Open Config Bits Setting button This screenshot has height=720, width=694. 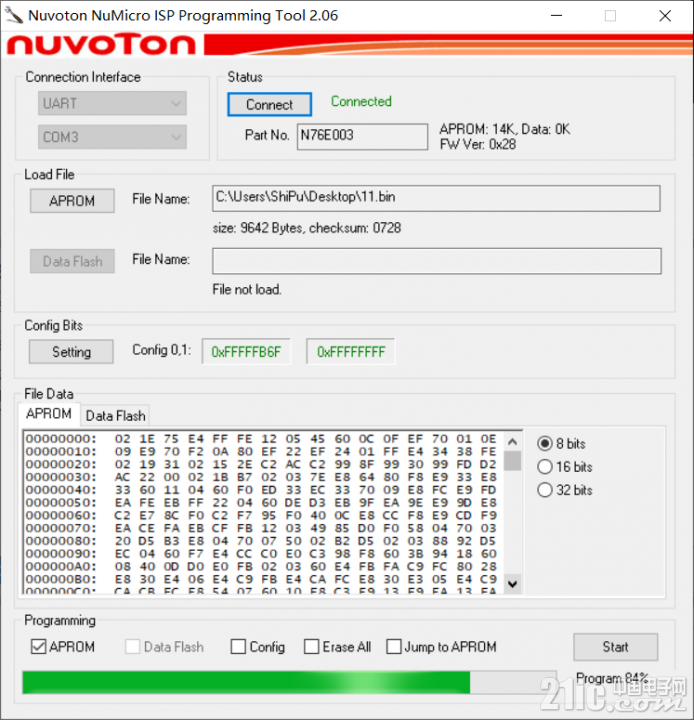pyautogui.click(x=71, y=352)
